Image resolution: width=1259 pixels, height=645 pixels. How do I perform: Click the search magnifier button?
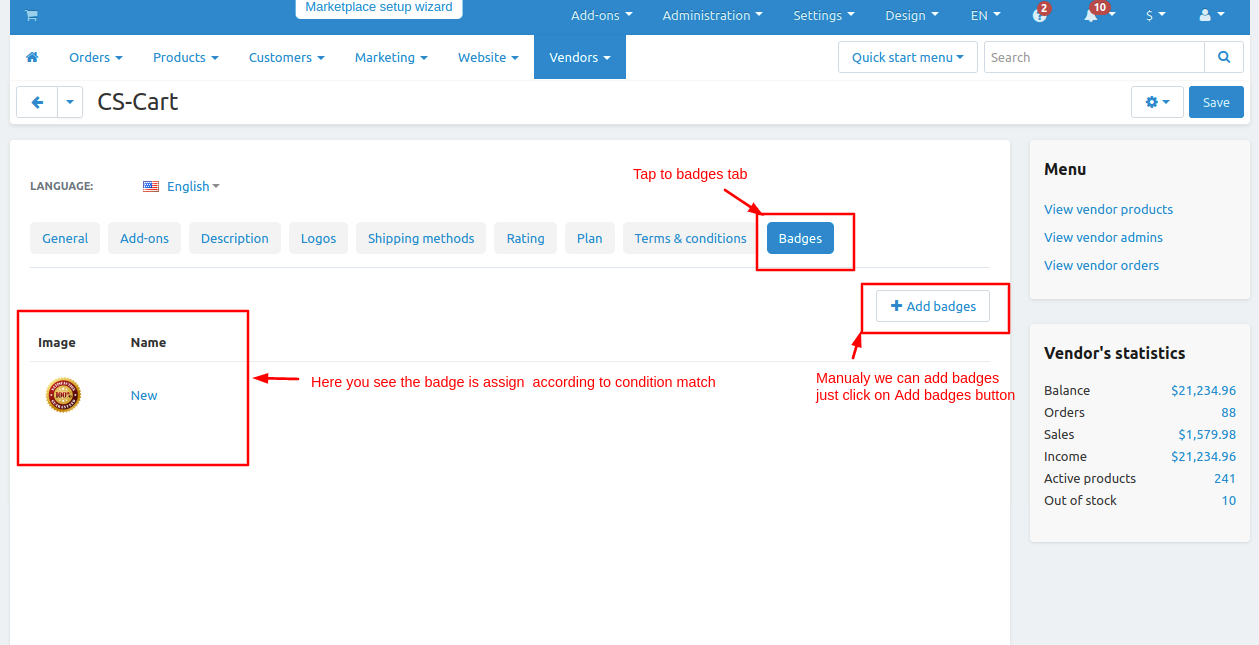(1224, 57)
